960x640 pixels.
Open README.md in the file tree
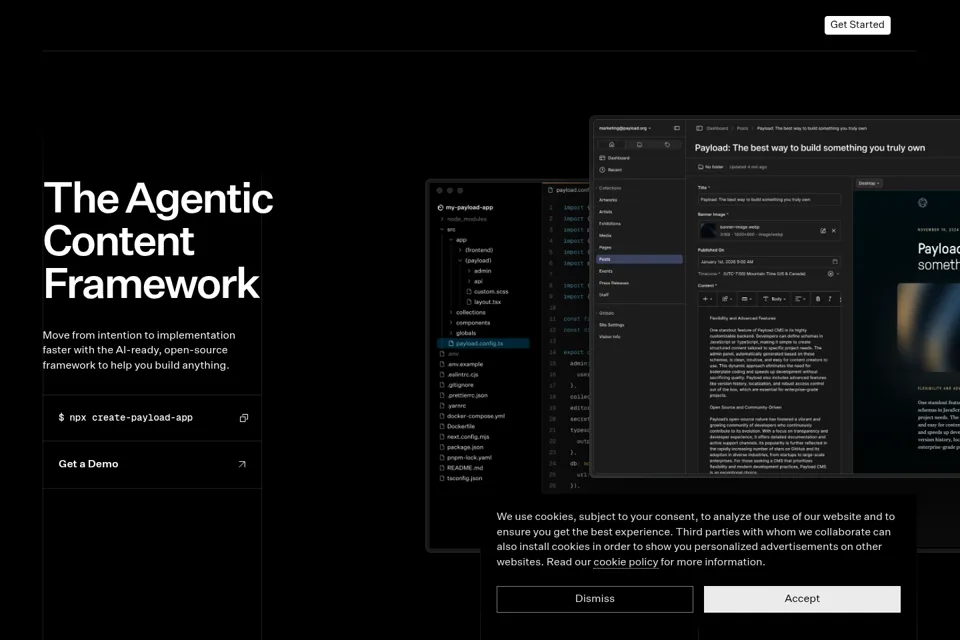coord(461,468)
